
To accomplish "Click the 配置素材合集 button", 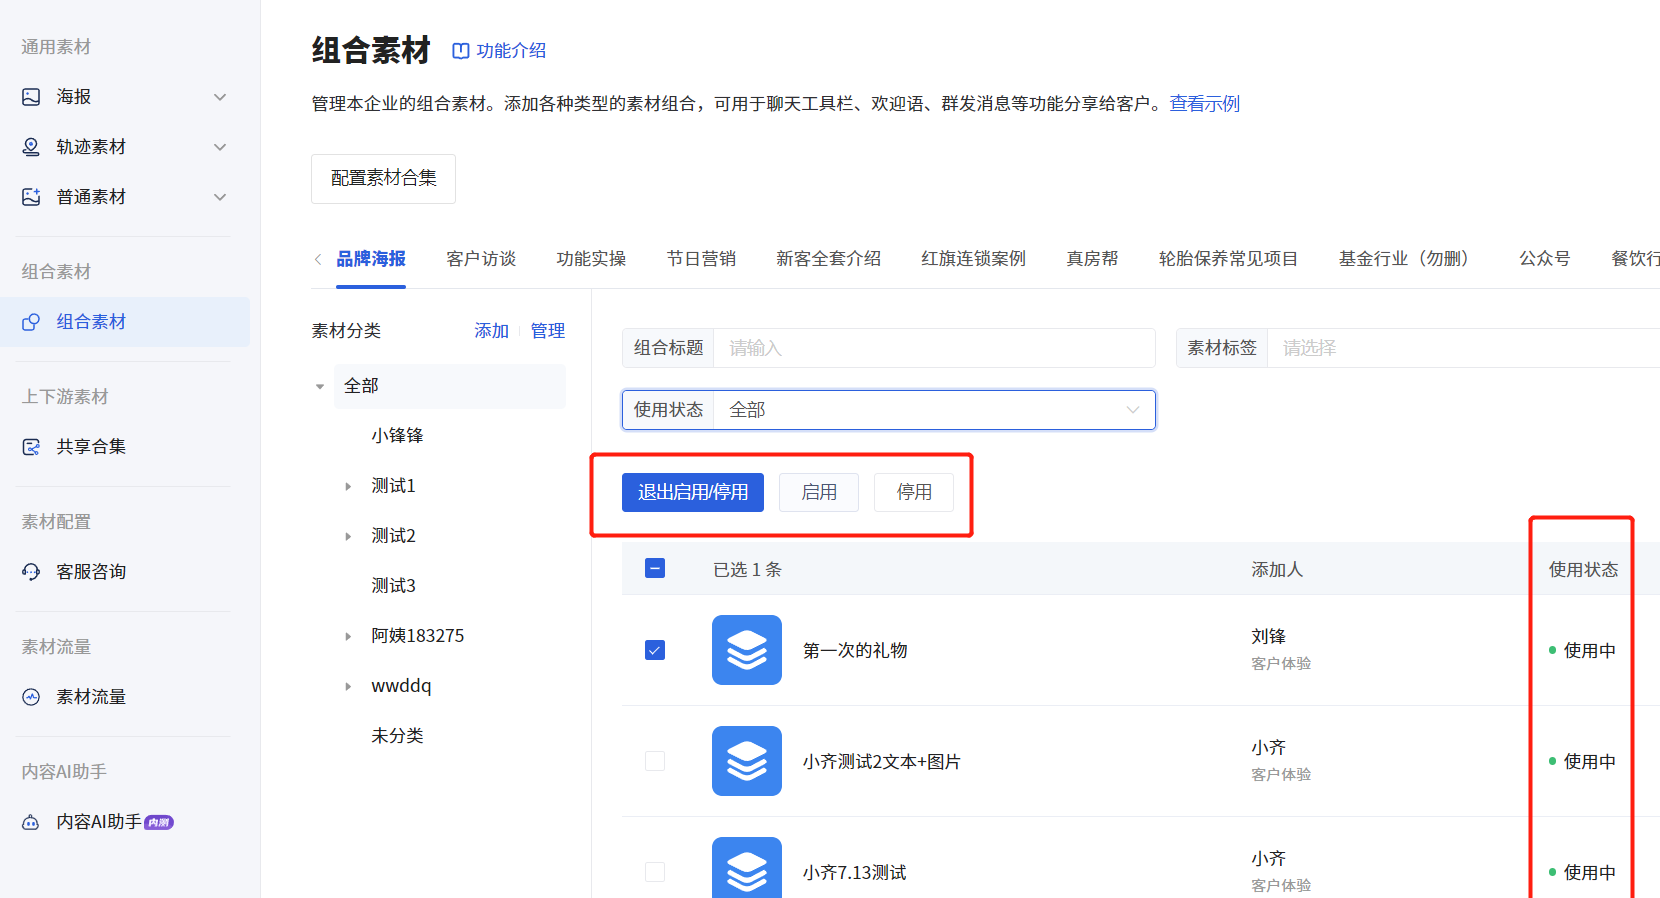I will click(383, 179).
